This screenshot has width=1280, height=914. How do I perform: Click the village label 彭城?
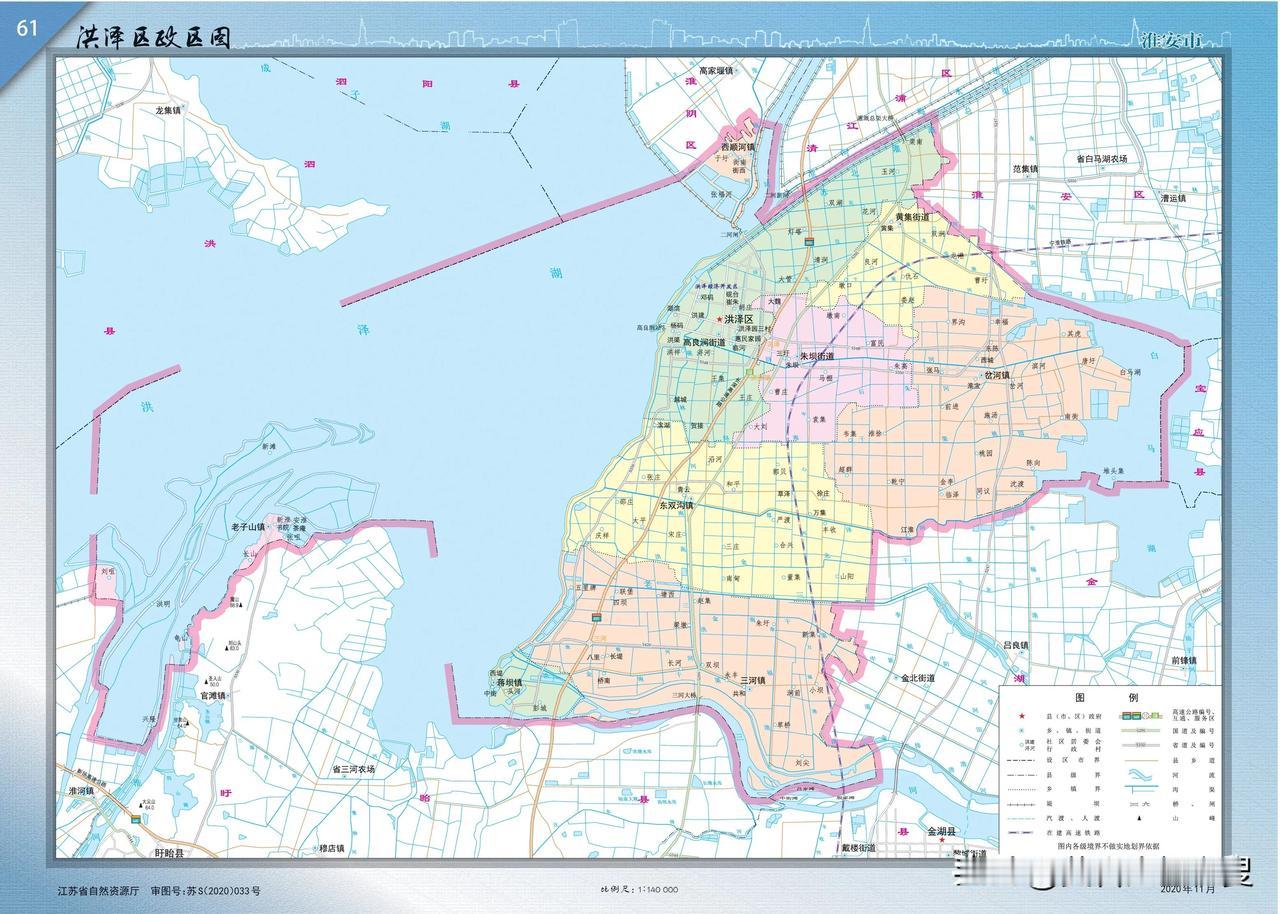point(540,708)
